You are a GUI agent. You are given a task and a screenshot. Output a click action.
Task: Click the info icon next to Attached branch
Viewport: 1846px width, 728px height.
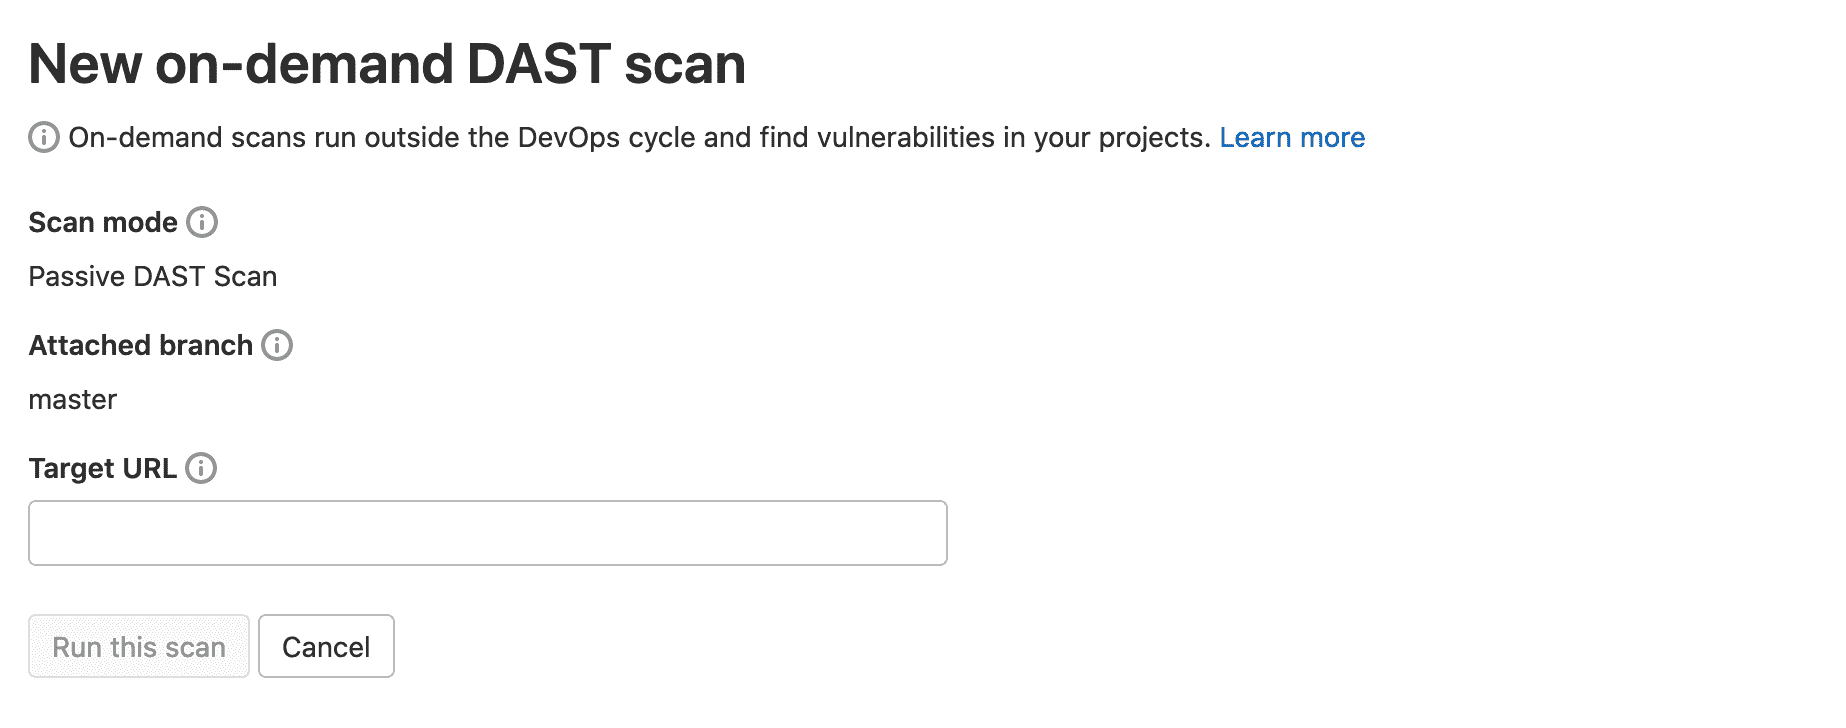[x=279, y=346]
